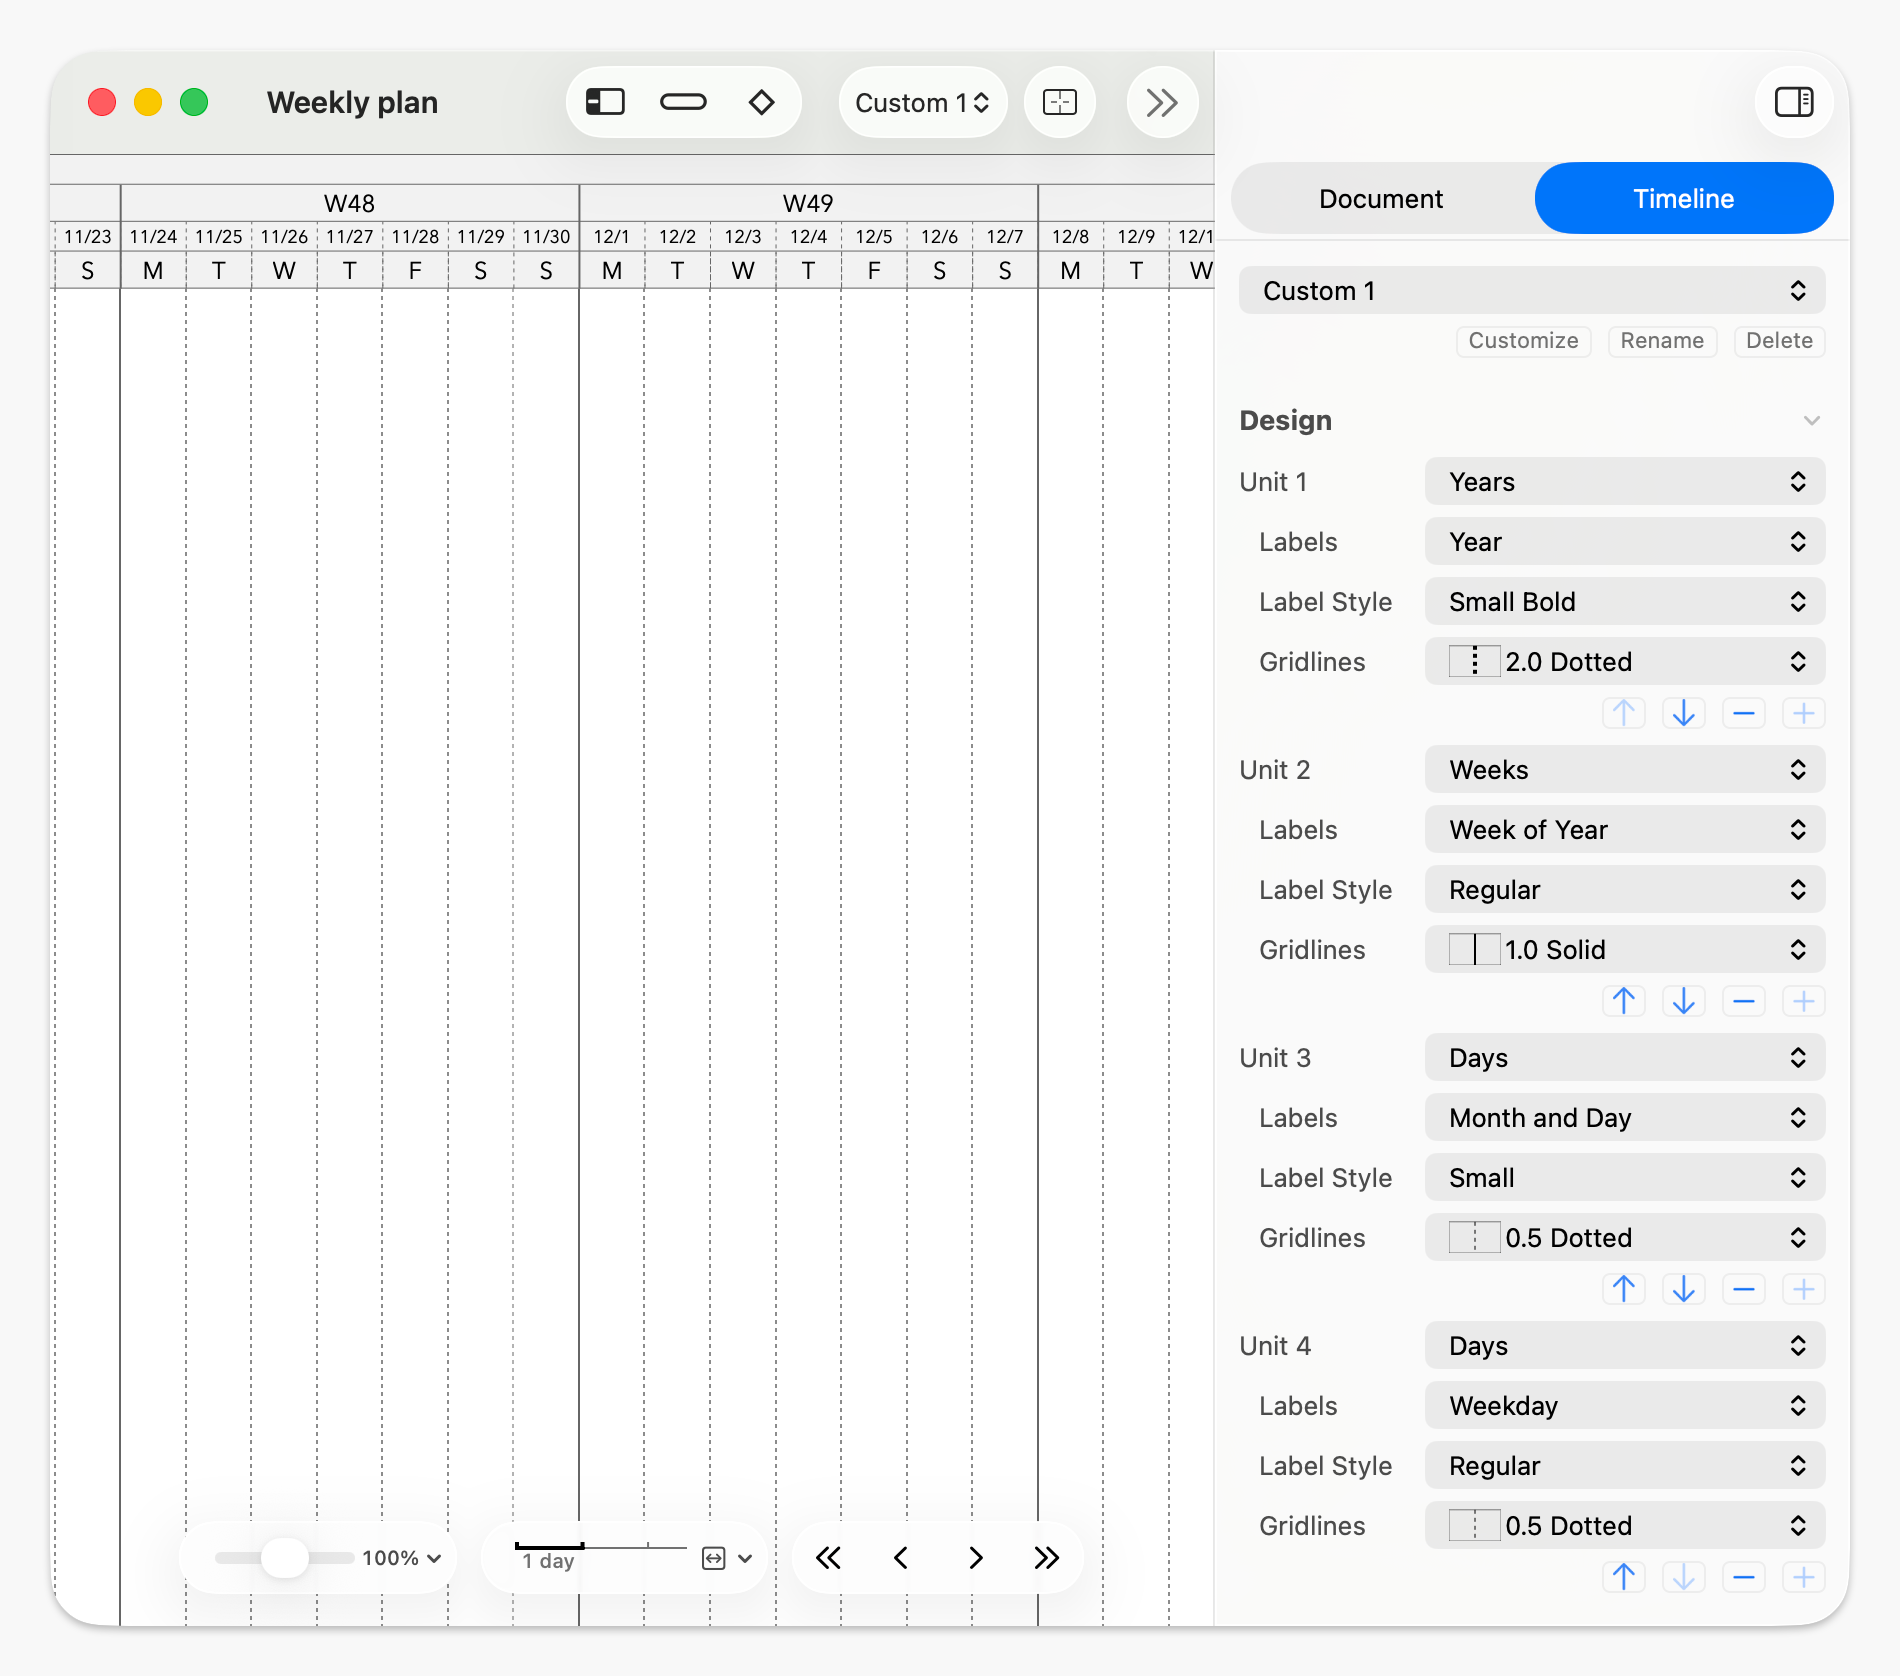Click the milestone diamond icon
This screenshot has height=1676, width=1900.
click(x=761, y=102)
